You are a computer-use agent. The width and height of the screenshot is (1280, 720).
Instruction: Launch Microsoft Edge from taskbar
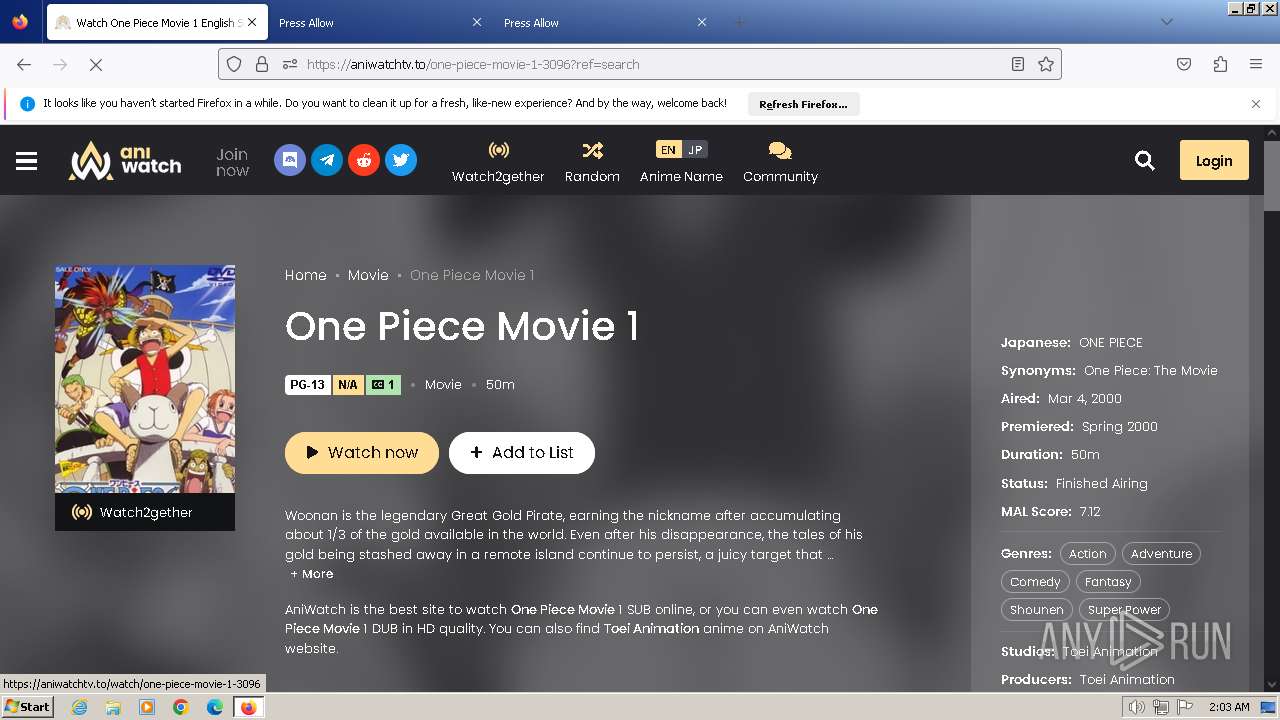click(214, 707)
